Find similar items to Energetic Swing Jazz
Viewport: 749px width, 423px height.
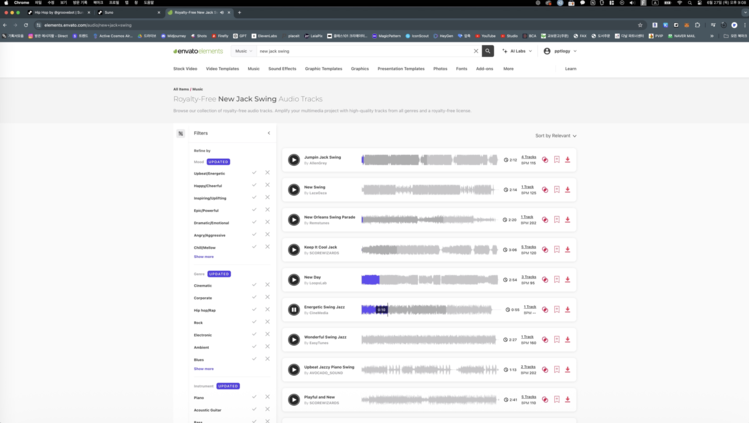pyautogui.click(x=545, y=310)
